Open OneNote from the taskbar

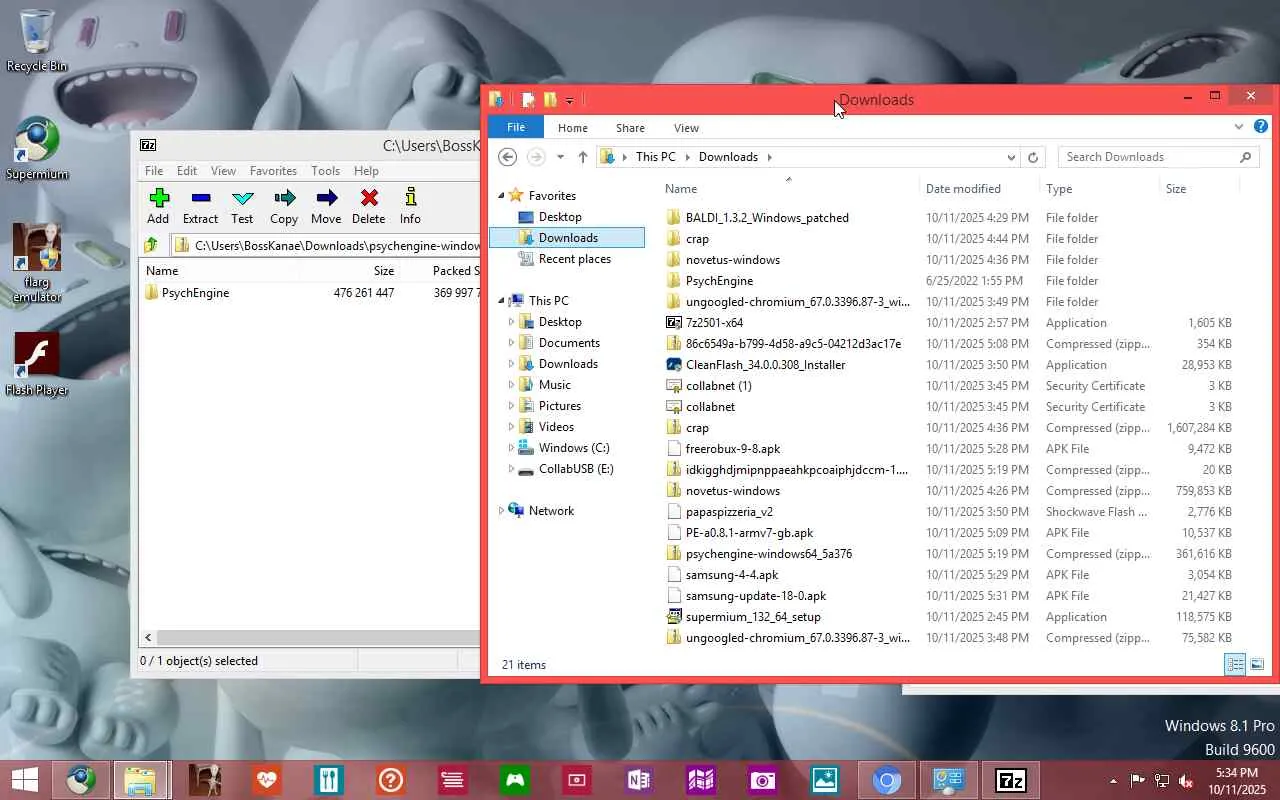639,780
